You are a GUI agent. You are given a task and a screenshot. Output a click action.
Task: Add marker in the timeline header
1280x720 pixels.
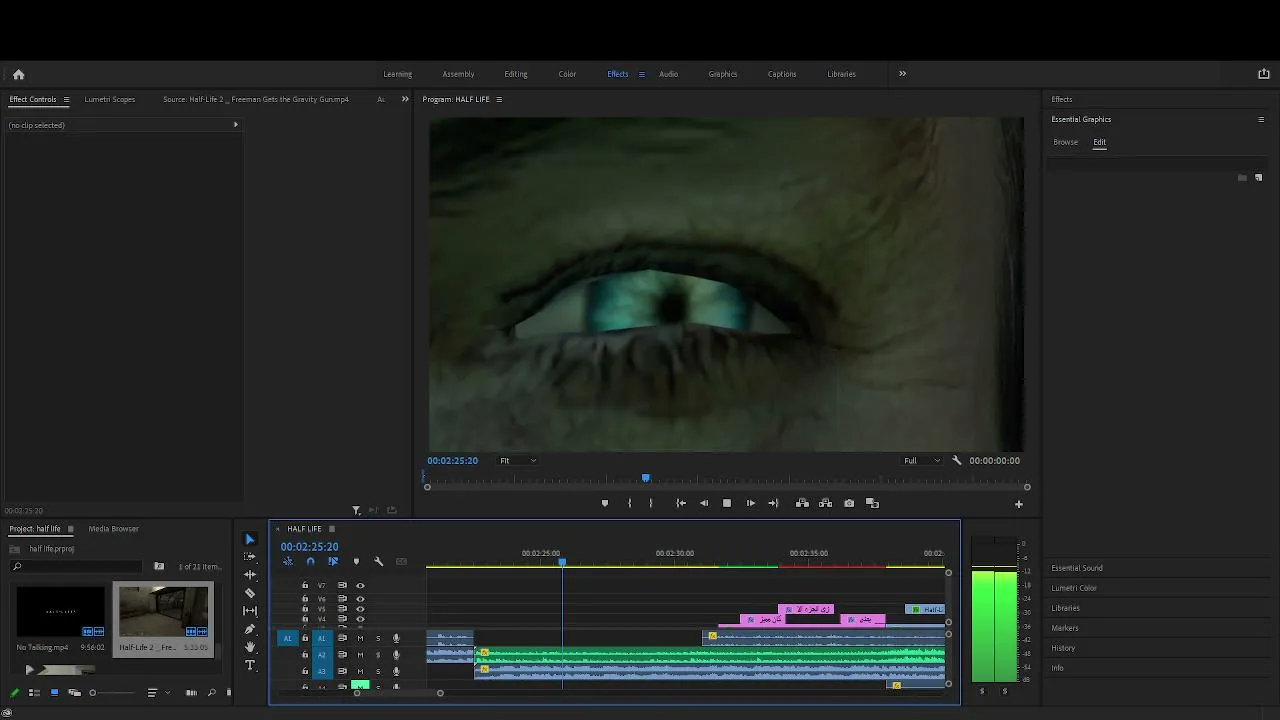click(356, 562)
